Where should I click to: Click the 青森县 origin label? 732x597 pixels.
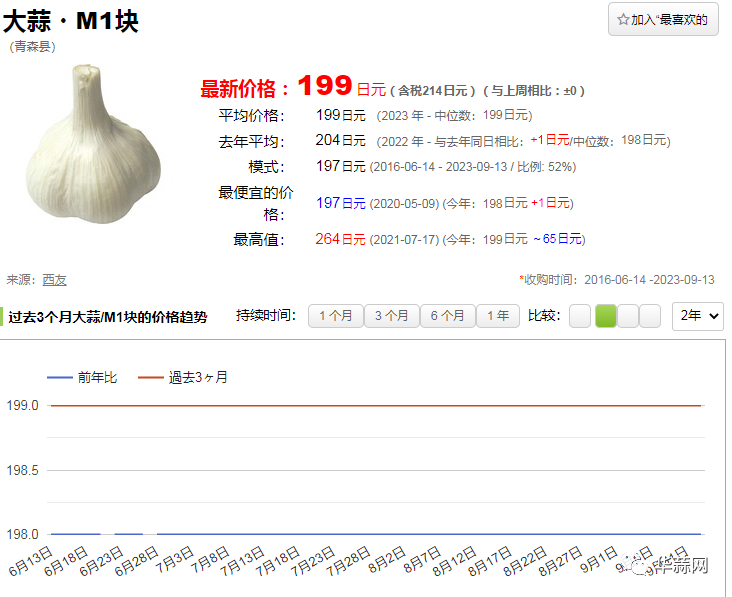click(x=33, y=46)
